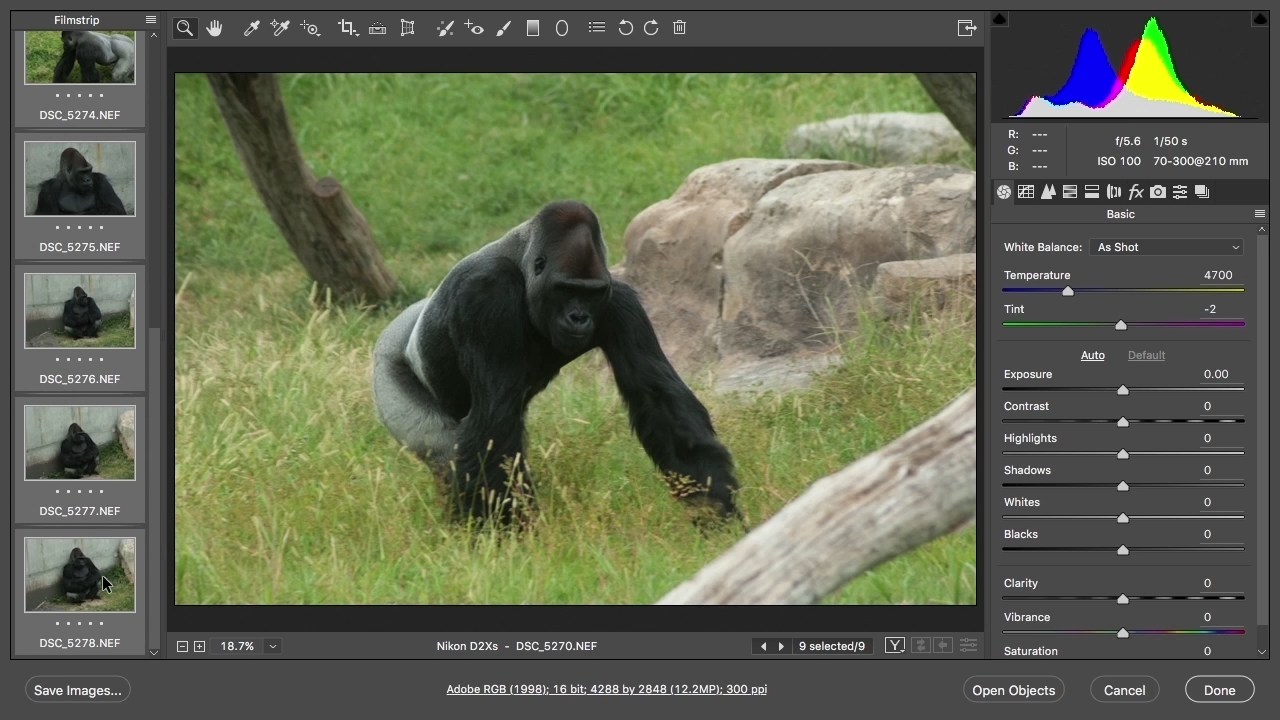Select the Targeted Adjustment tool
The height and width of the screenshot is (720, 1280).
point(310,28)
